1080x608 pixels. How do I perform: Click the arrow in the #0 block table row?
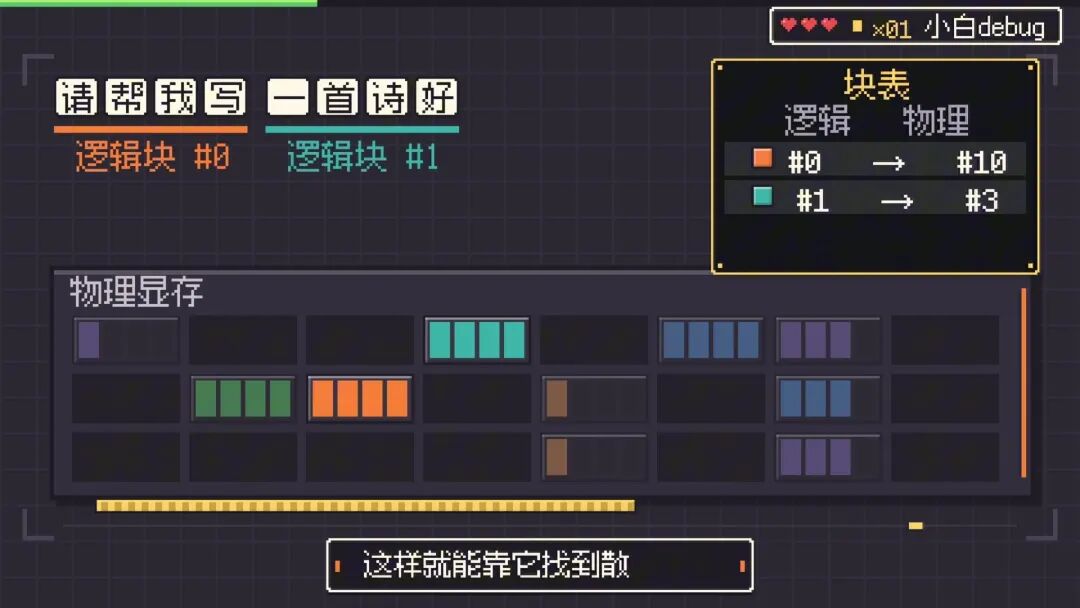889,163
